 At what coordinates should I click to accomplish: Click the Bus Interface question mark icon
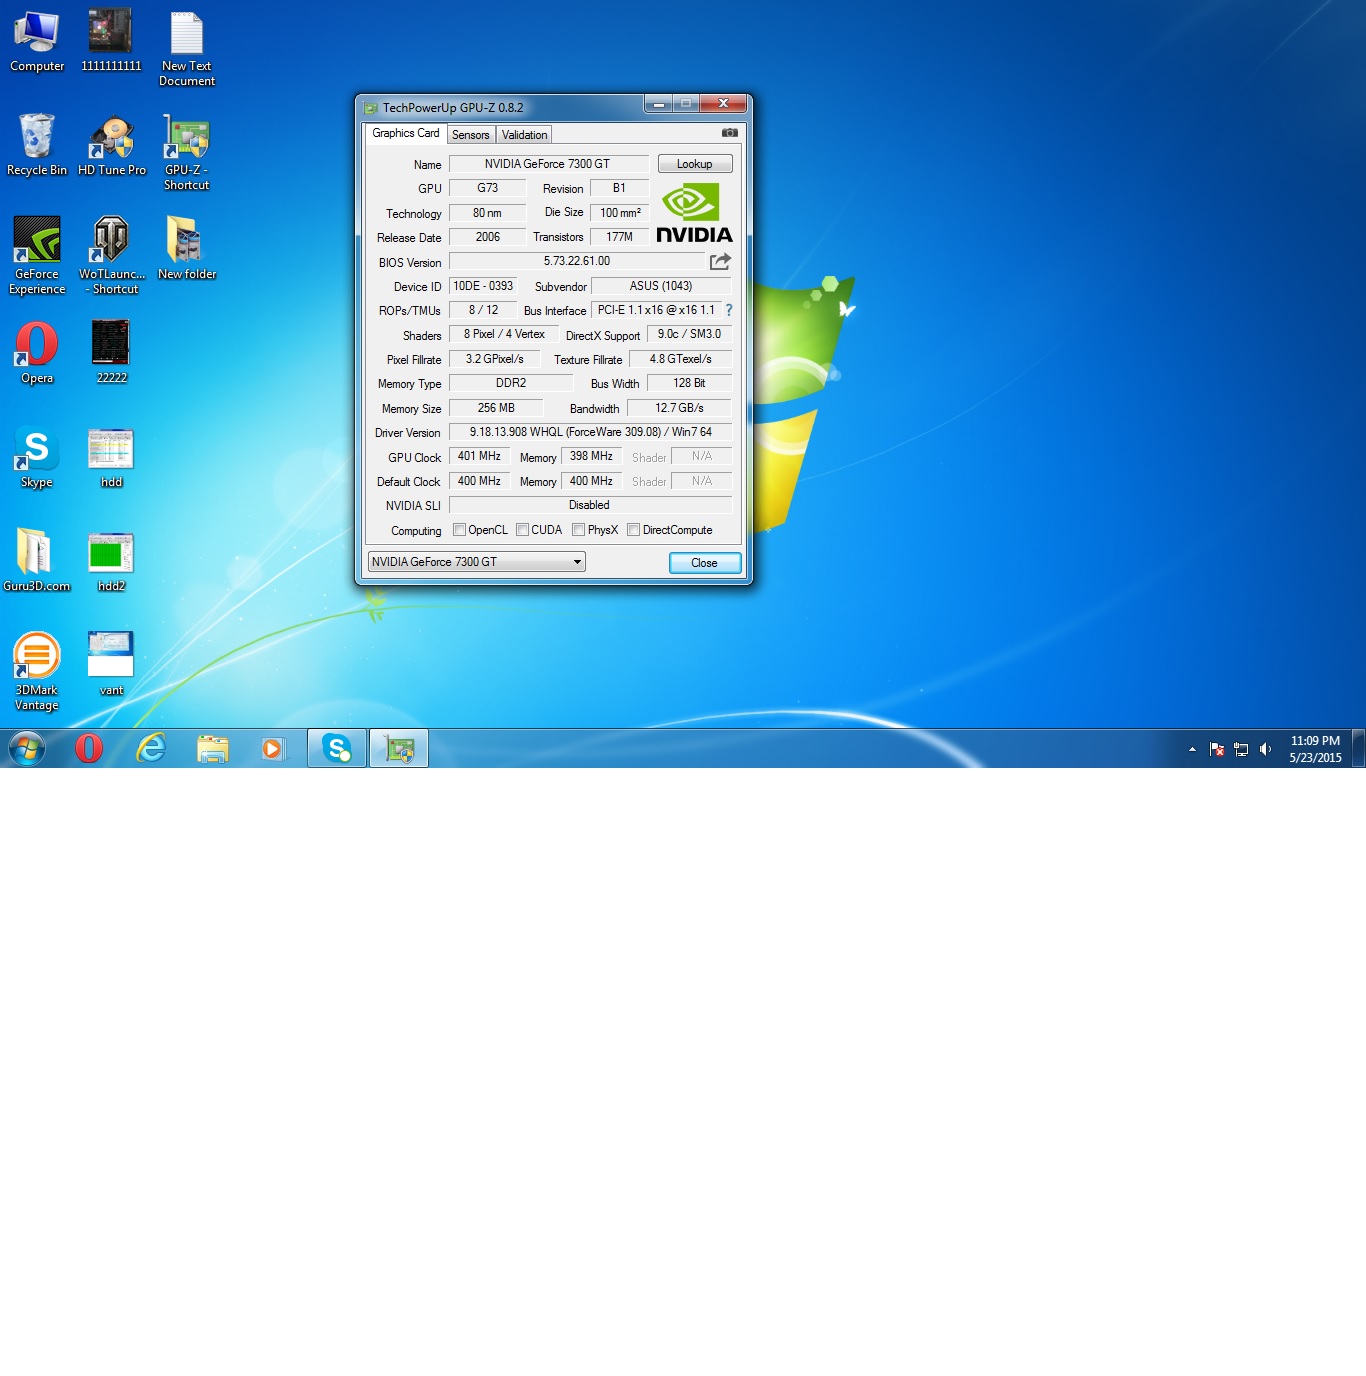coord(729,311)
